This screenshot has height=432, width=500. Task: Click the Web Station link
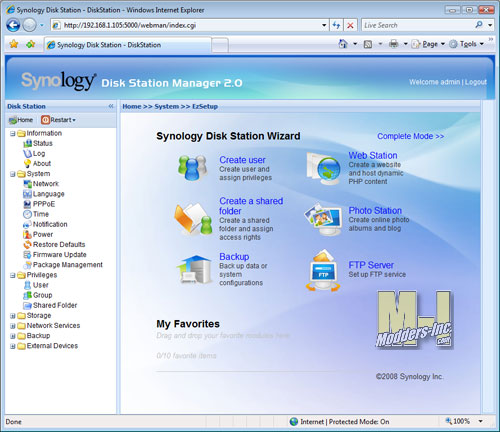click(x=373, y=155)
